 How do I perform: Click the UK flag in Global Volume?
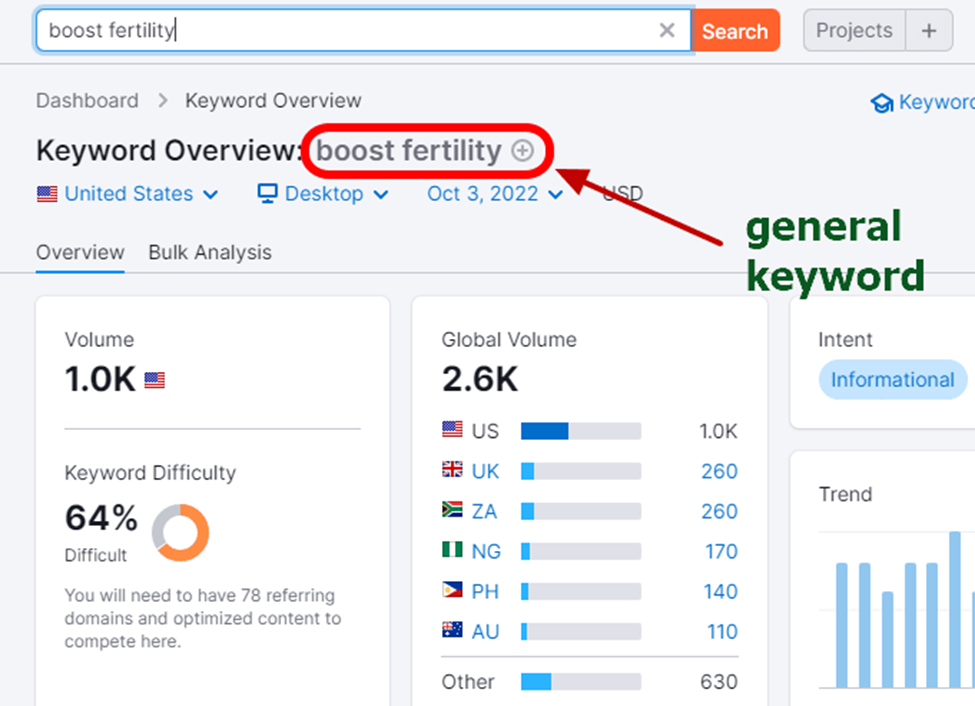pyautogui.click(x=453, y=471)
